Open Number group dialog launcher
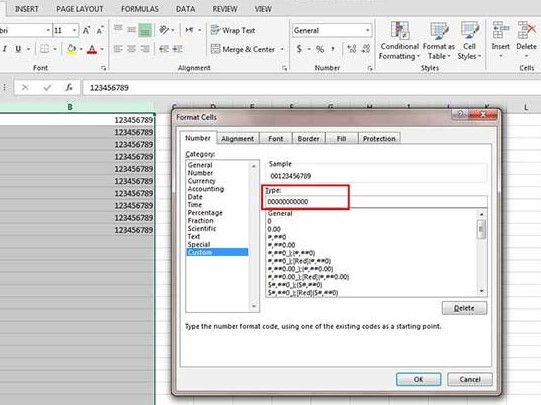 370,68
